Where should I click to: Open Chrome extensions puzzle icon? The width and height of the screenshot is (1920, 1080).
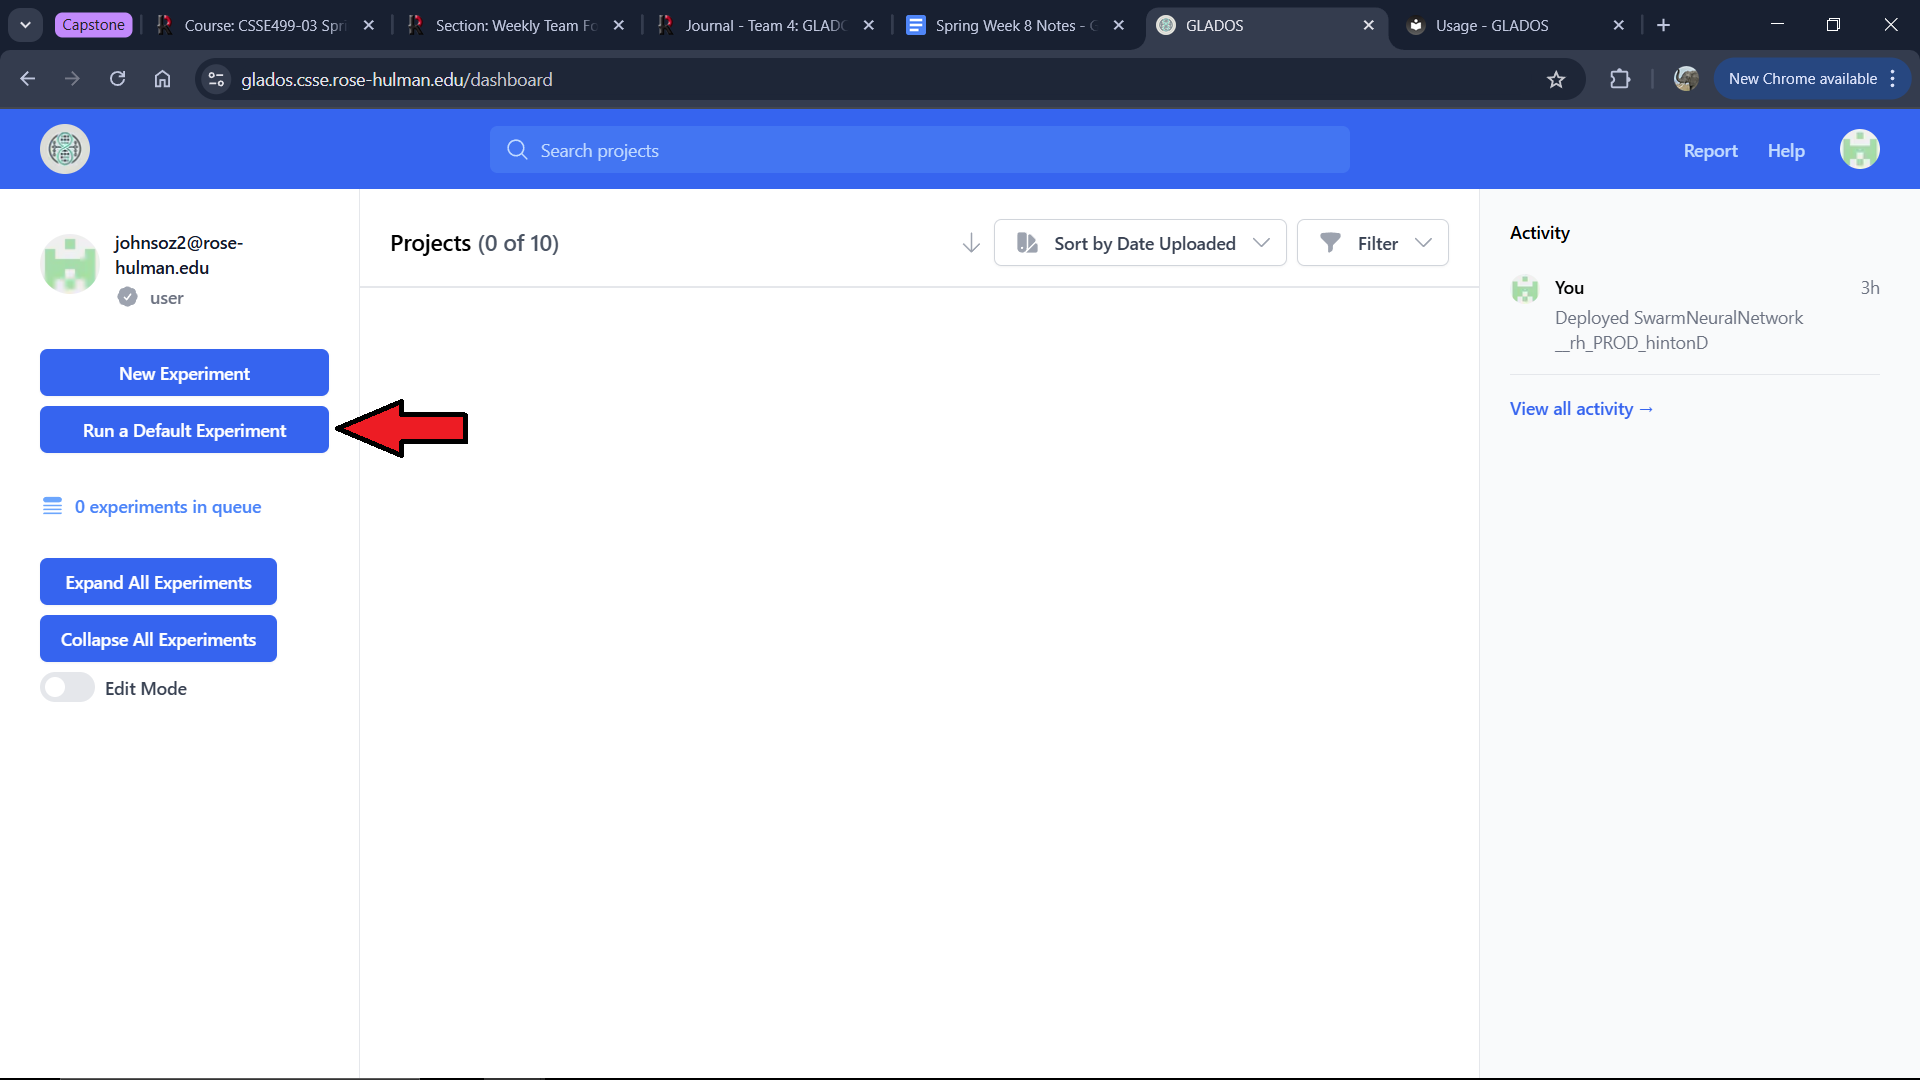tap(1620, 79)
